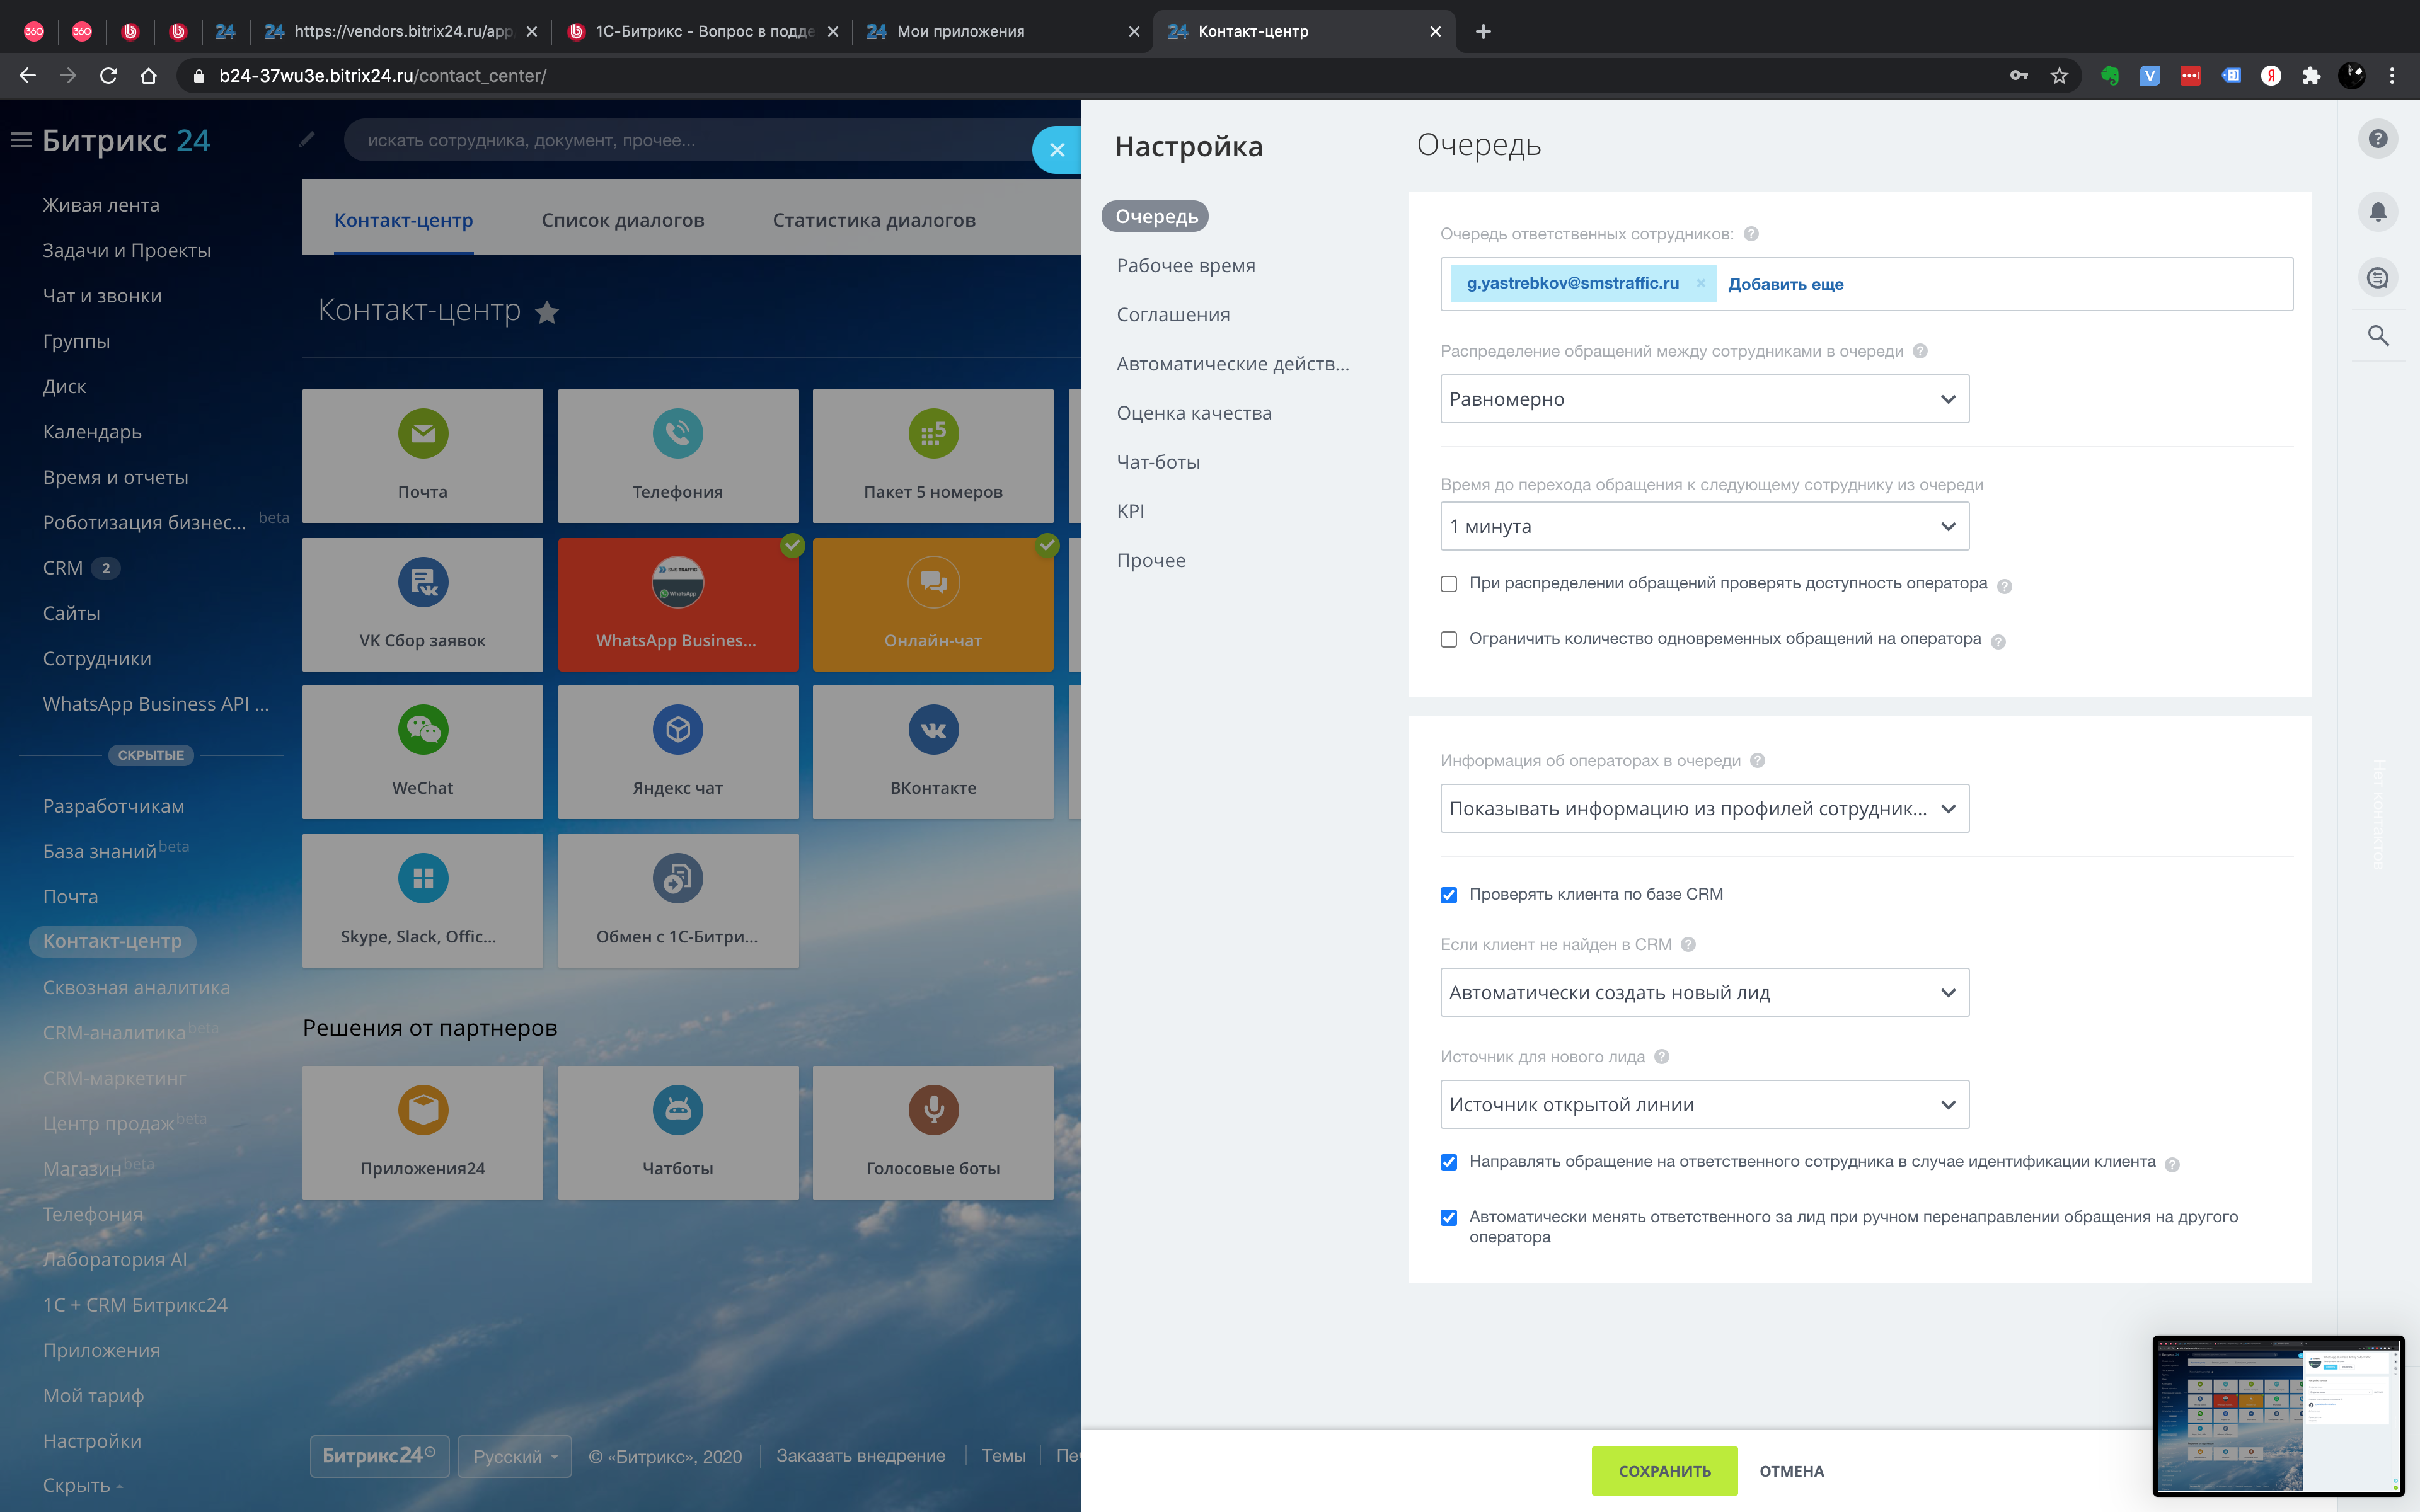
Task: Open the WeChat channel tile
Action: (x=422, y=751)
